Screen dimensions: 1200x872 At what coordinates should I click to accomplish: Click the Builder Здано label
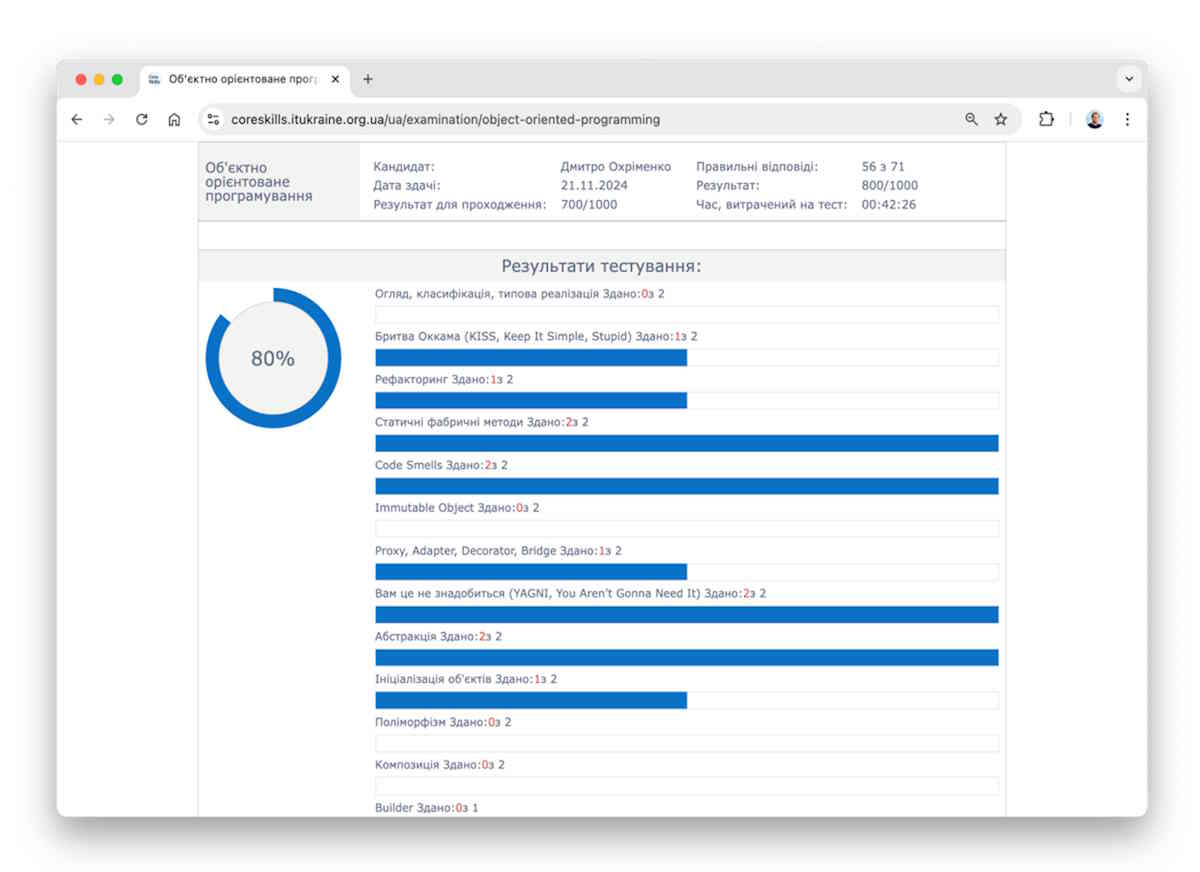click(x=427, y=808)
